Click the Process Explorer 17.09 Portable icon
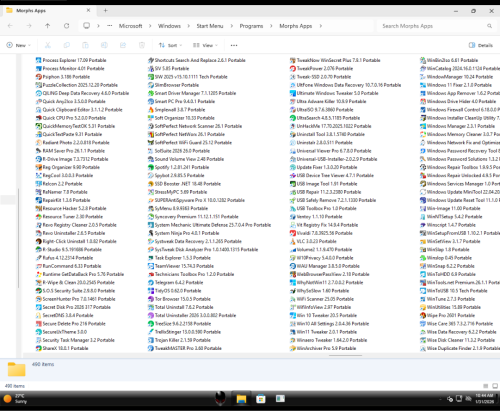The height and width of the screenshot is (411, 500). [39, 60]
